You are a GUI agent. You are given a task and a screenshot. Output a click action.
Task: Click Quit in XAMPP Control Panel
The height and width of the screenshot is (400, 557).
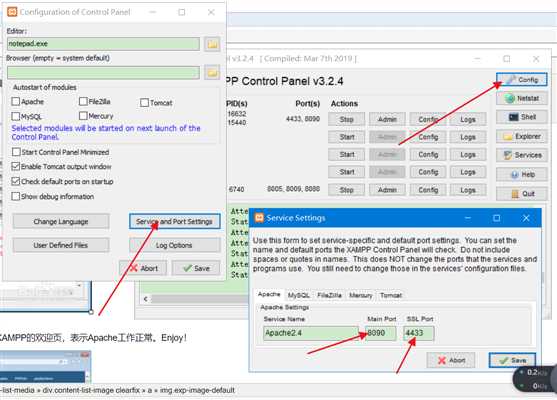pyautogui.click(x=521, y=194)
